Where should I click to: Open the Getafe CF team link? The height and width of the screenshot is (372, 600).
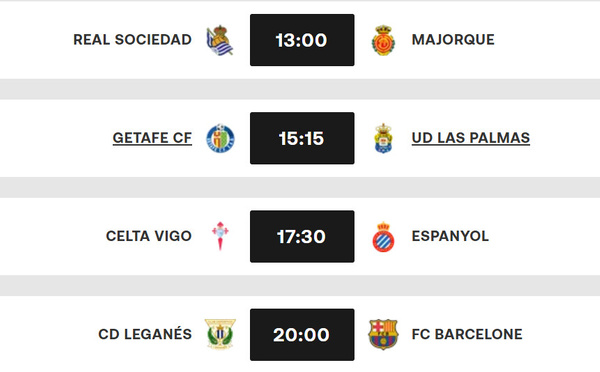(x=152, y=138)
